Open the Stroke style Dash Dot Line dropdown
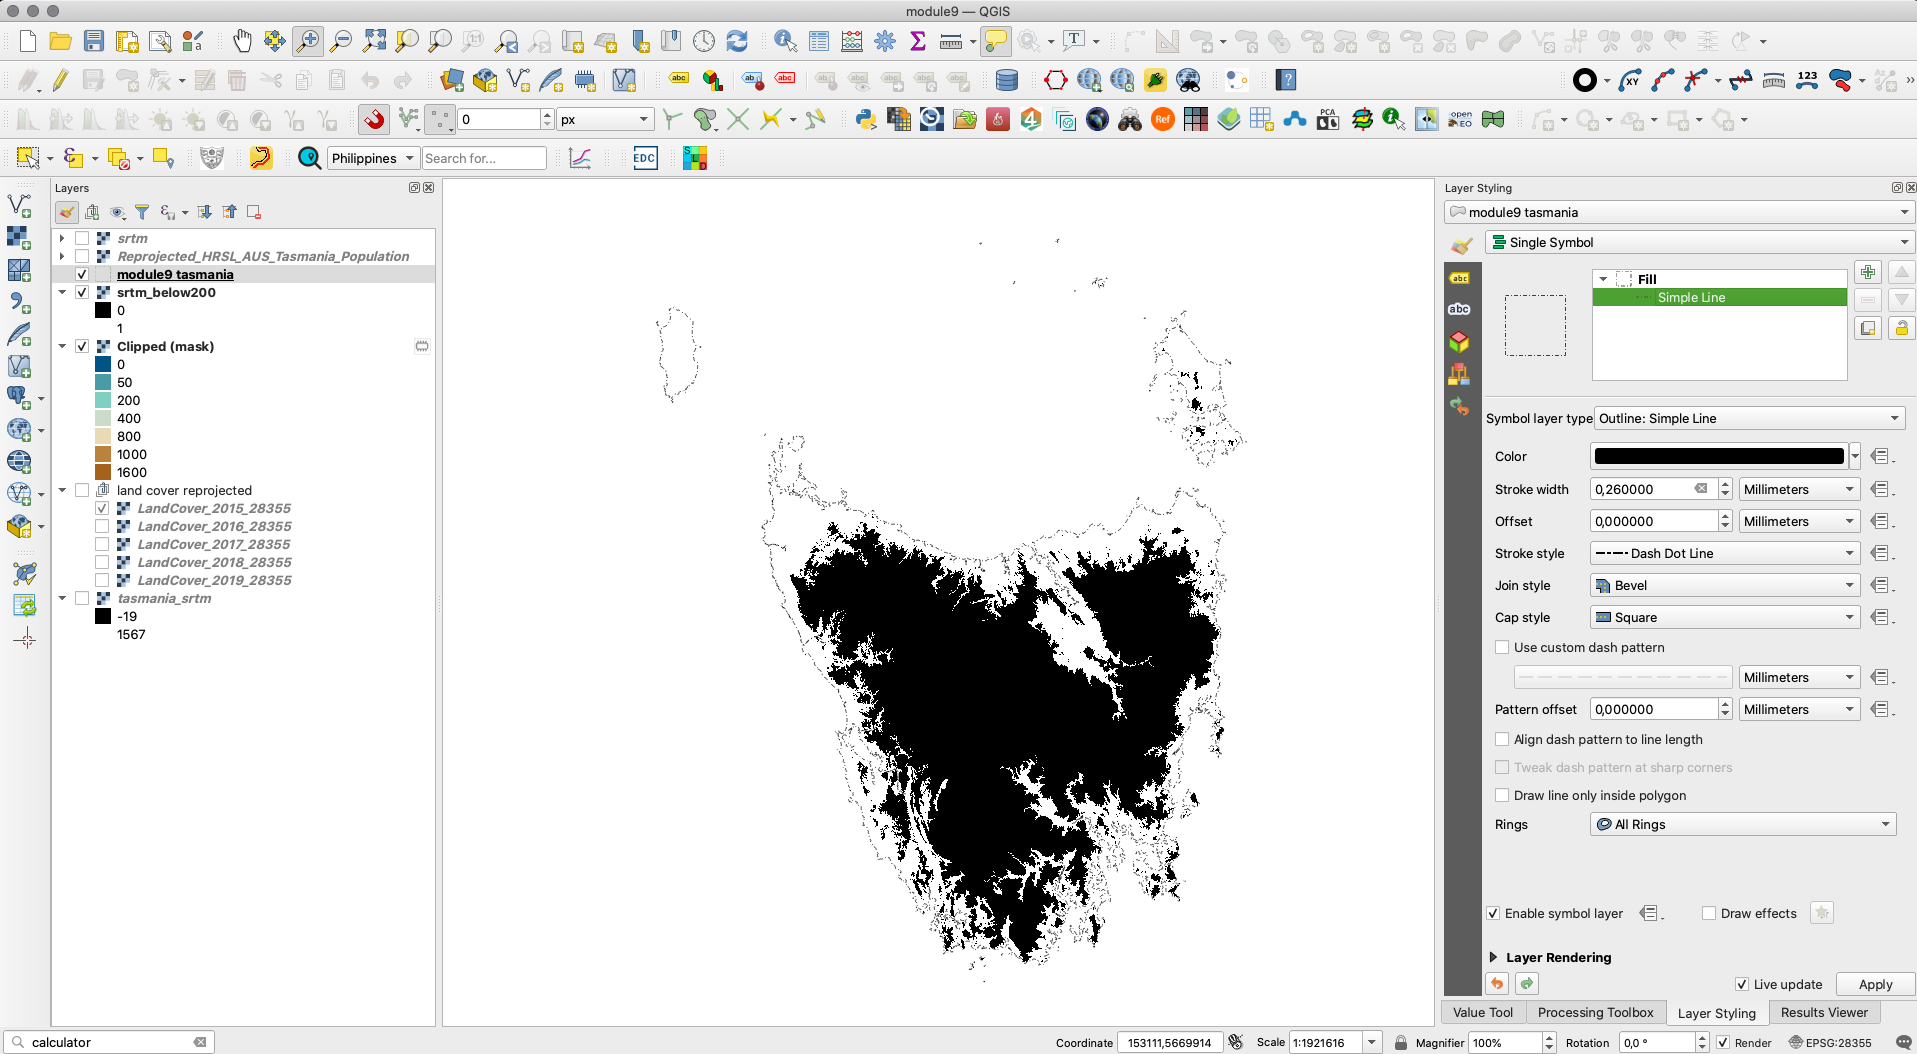Image resolution: width=1917 pixels, height=1054 pixels. click(x=1725, y=553)
